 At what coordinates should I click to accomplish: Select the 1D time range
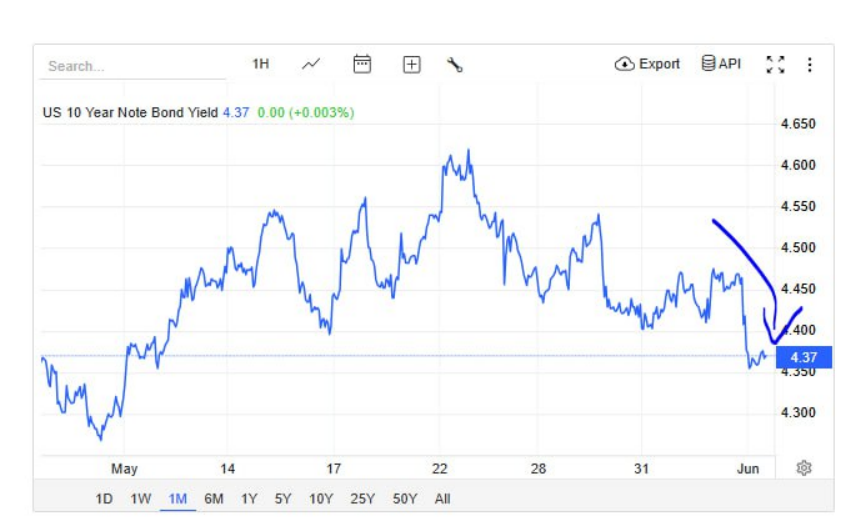(x=104, y=498)
